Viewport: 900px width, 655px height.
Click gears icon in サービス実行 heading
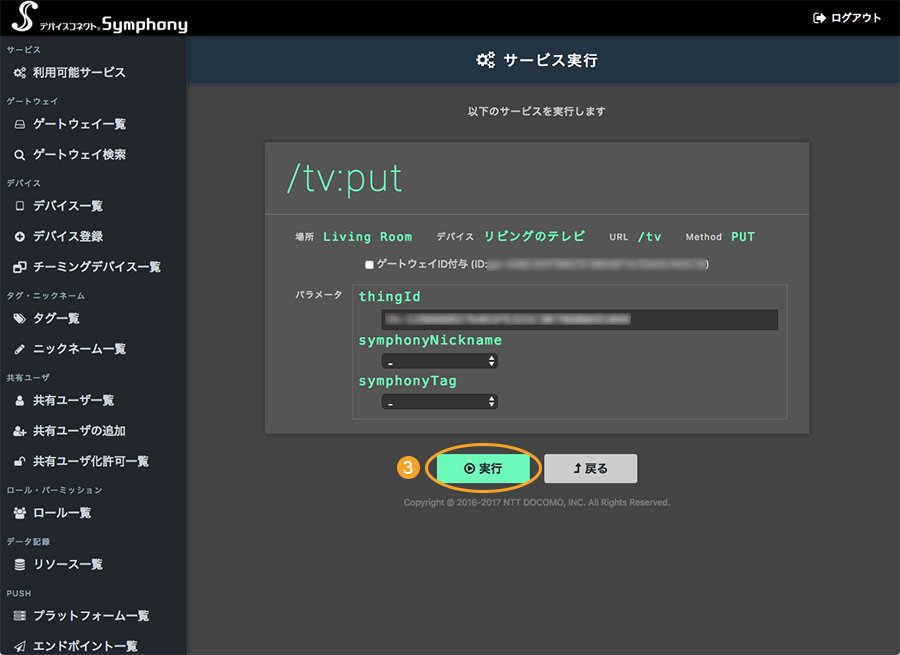tap(486, 60)
